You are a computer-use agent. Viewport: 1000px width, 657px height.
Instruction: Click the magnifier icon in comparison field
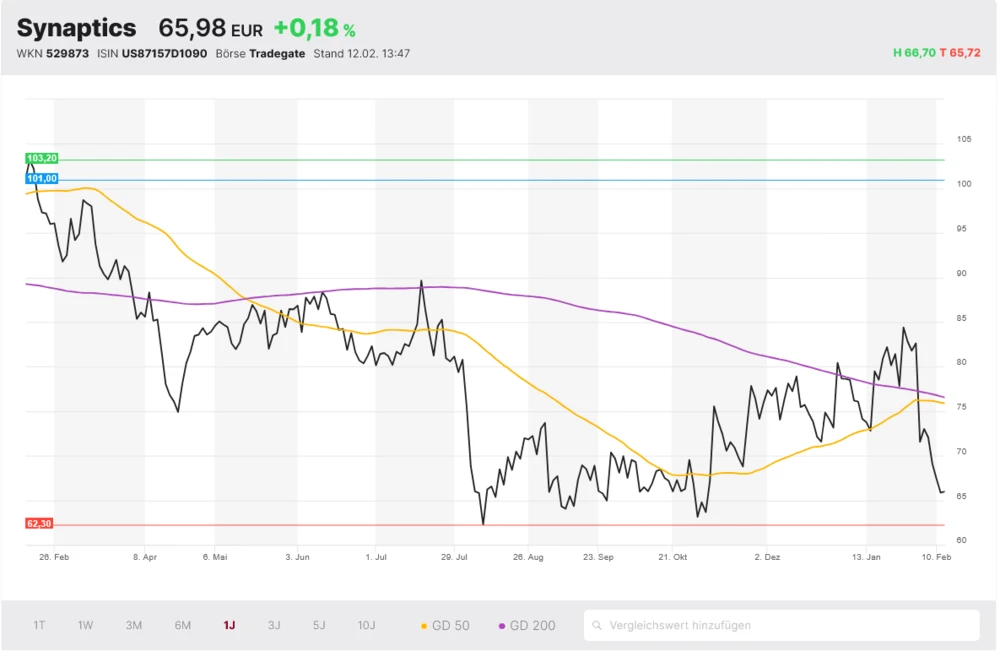coord(598,626)
